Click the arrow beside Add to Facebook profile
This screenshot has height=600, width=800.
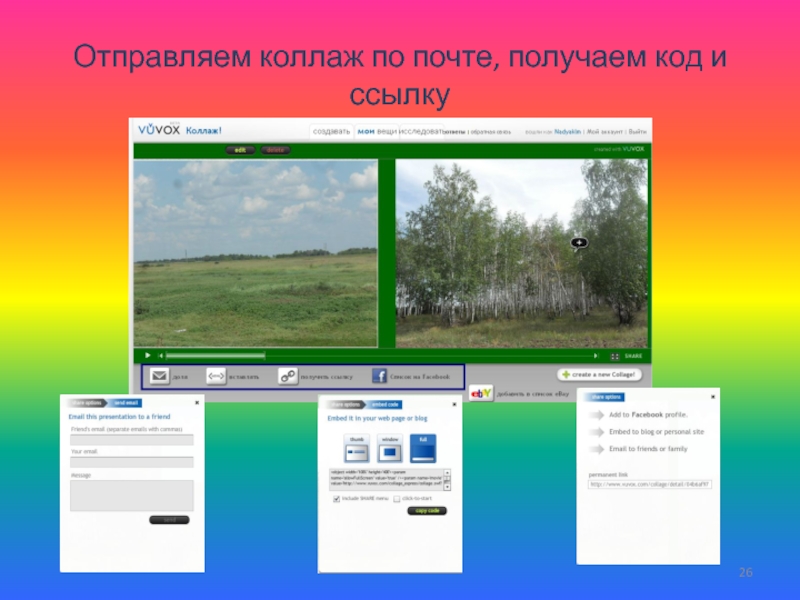coord(596,415)
